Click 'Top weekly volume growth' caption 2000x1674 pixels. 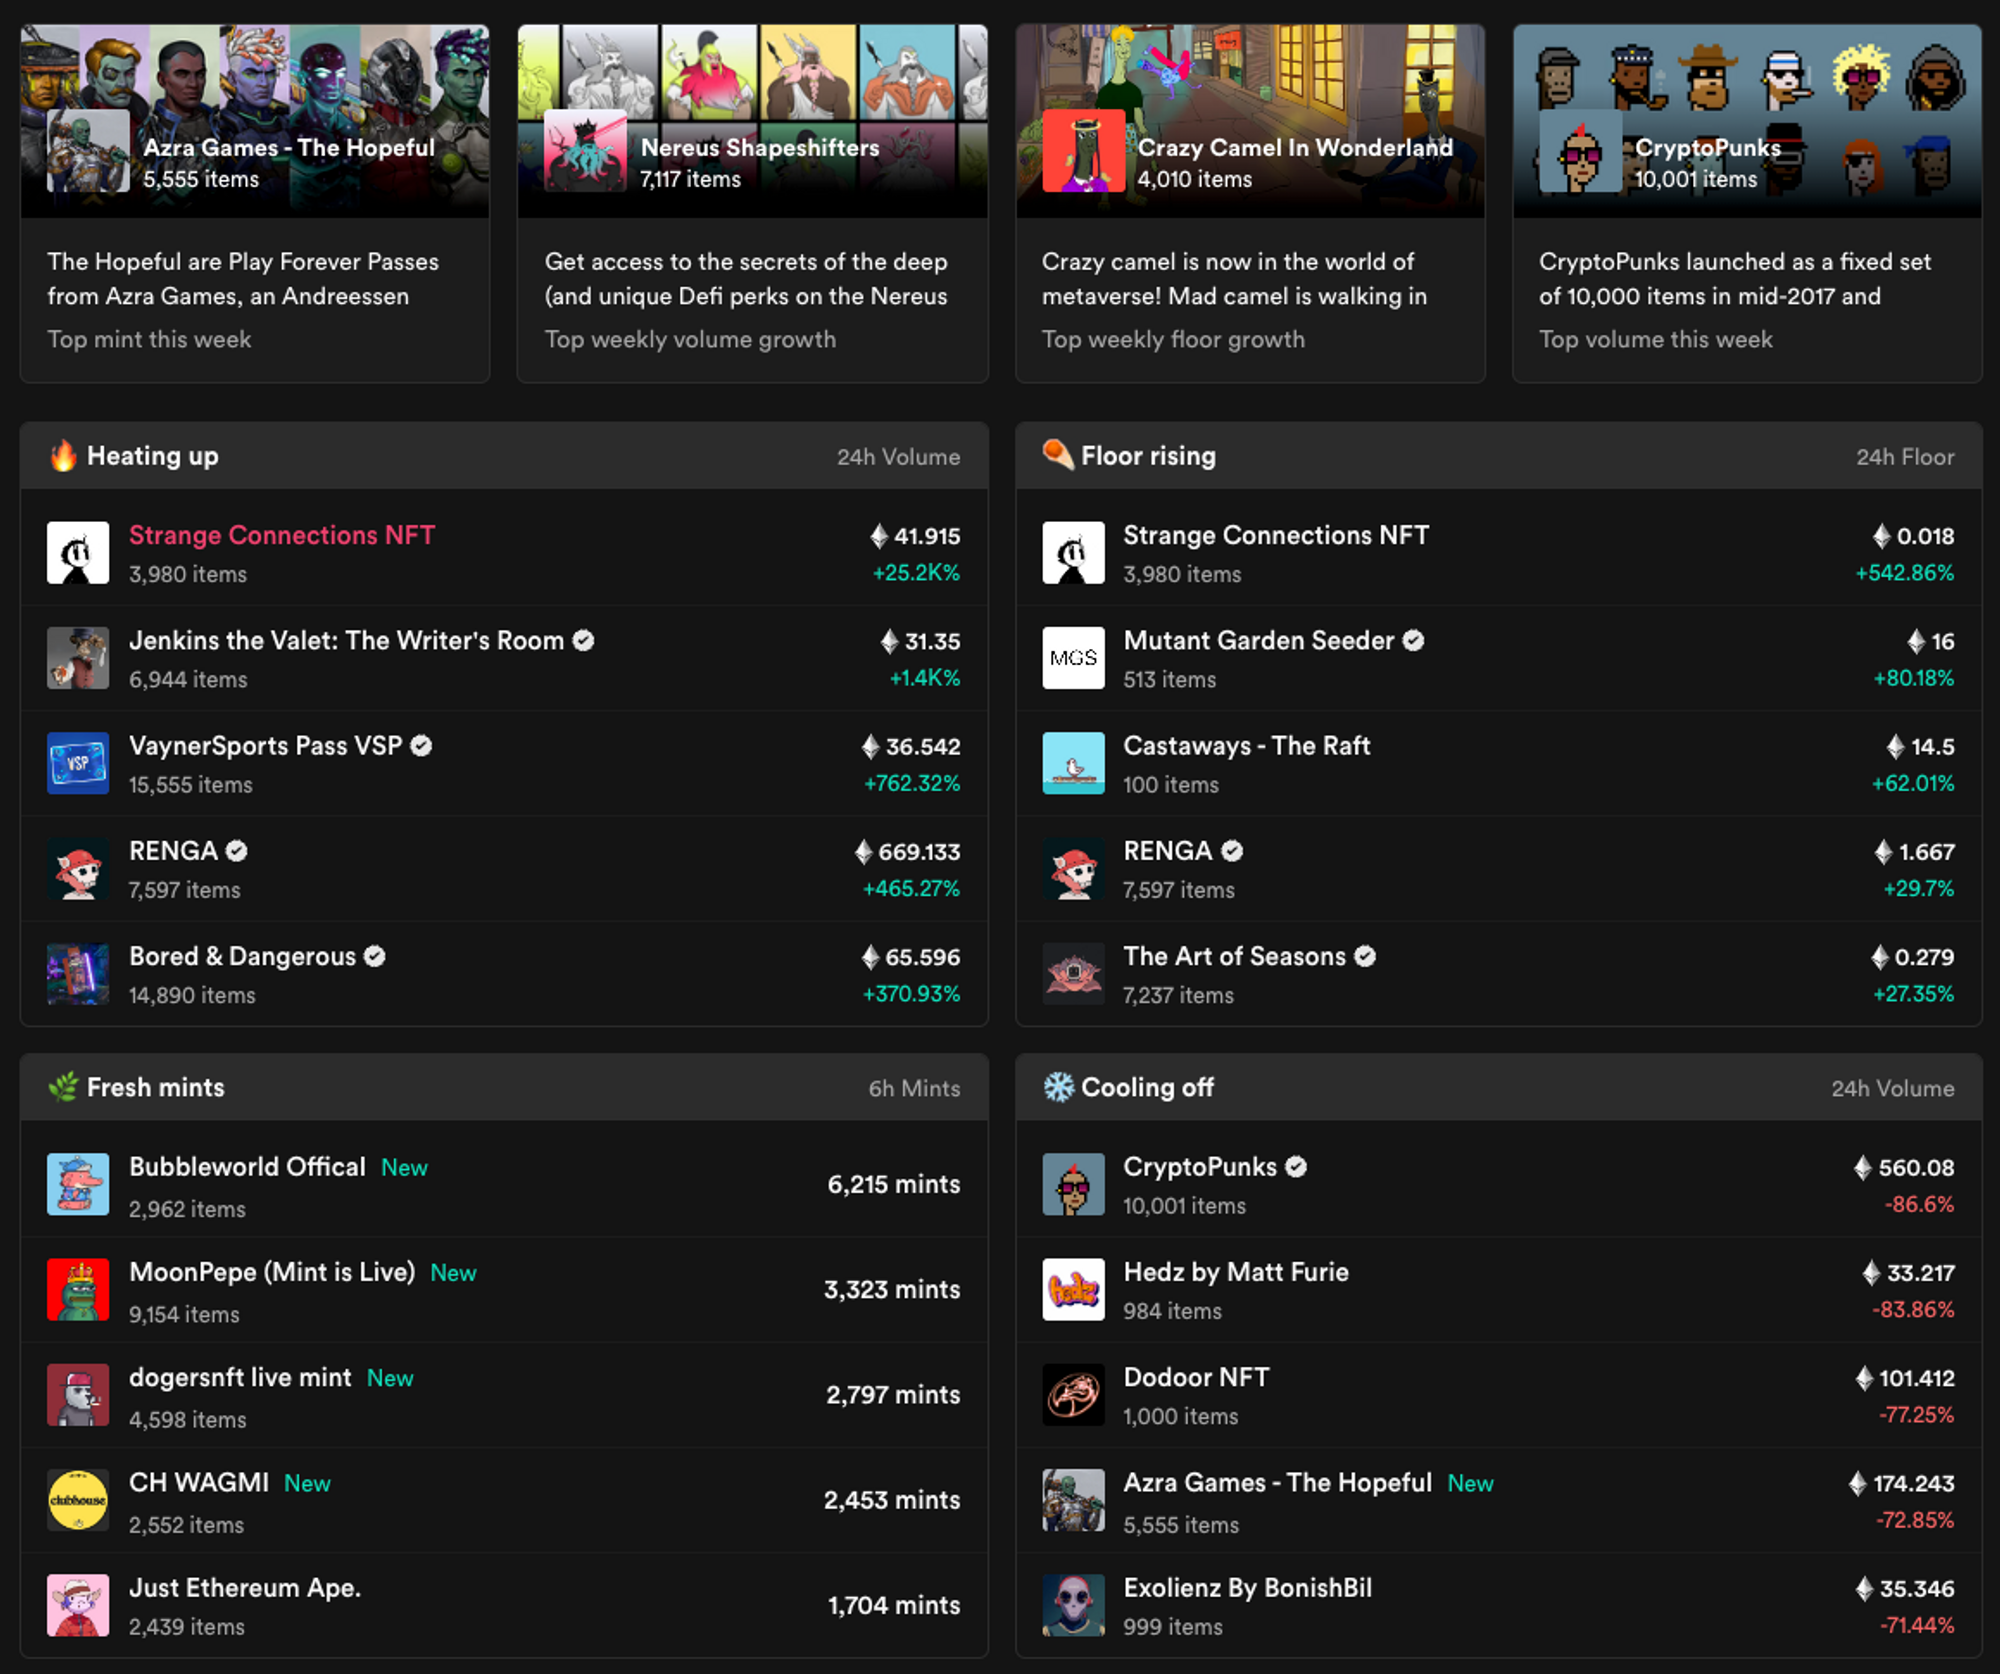[690, 340]
